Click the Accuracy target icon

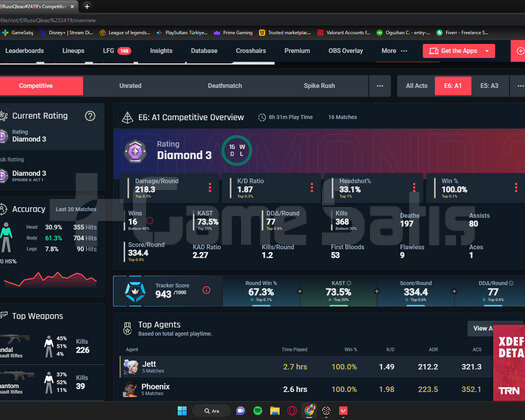[3, 209]
